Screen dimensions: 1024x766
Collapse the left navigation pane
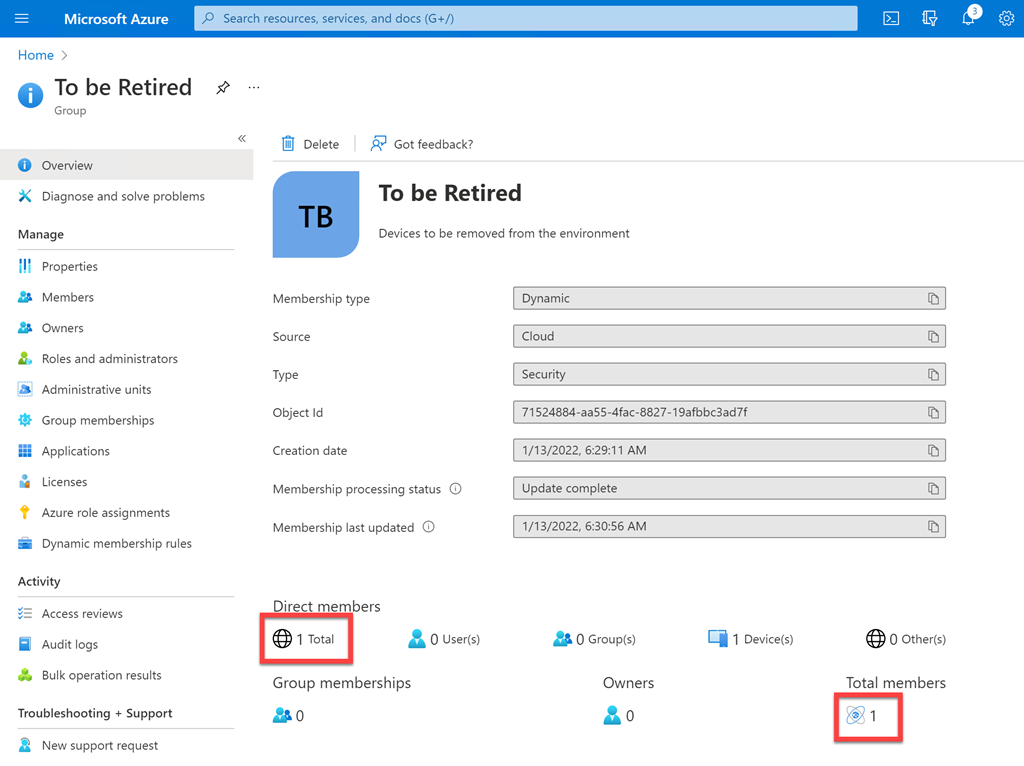(x=242, y=139)
